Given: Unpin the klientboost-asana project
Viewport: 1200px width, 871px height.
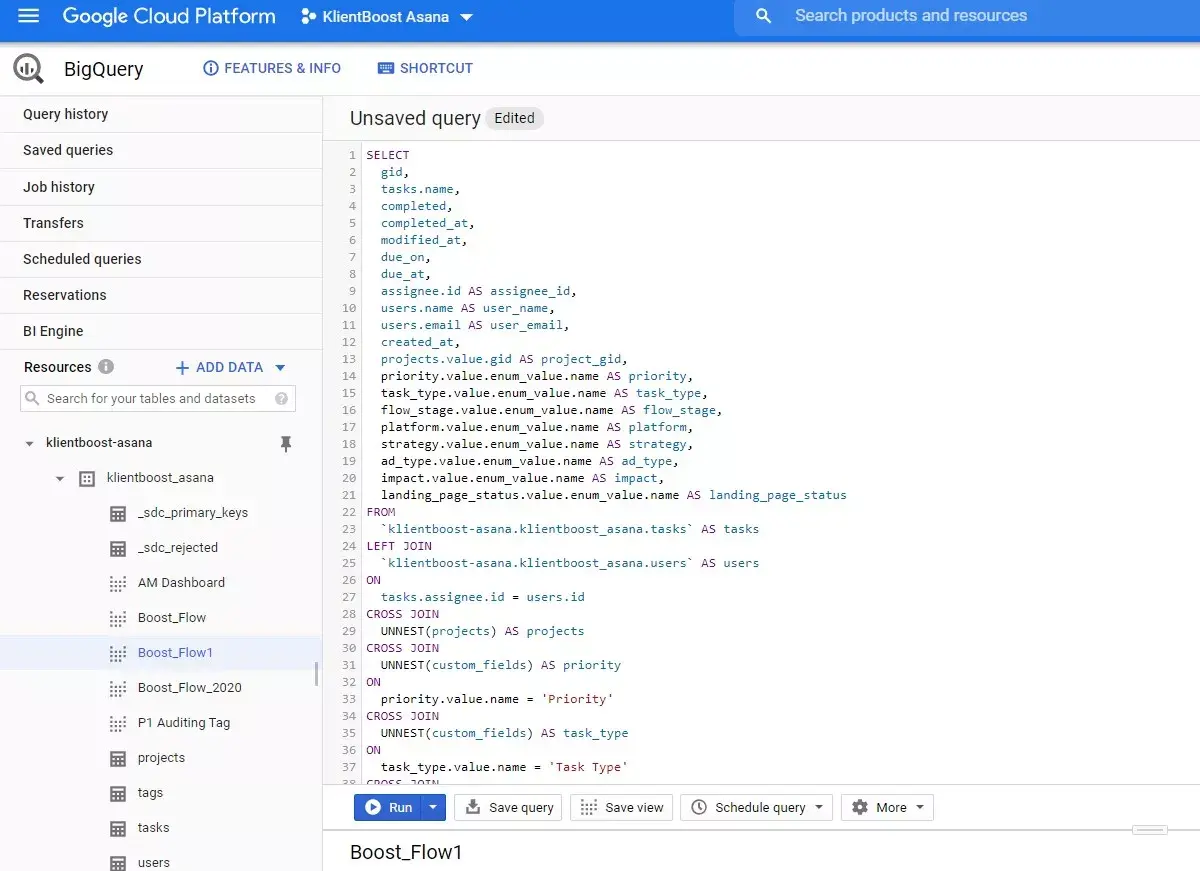Looking at the screenshot, I should tap(287, 443).
